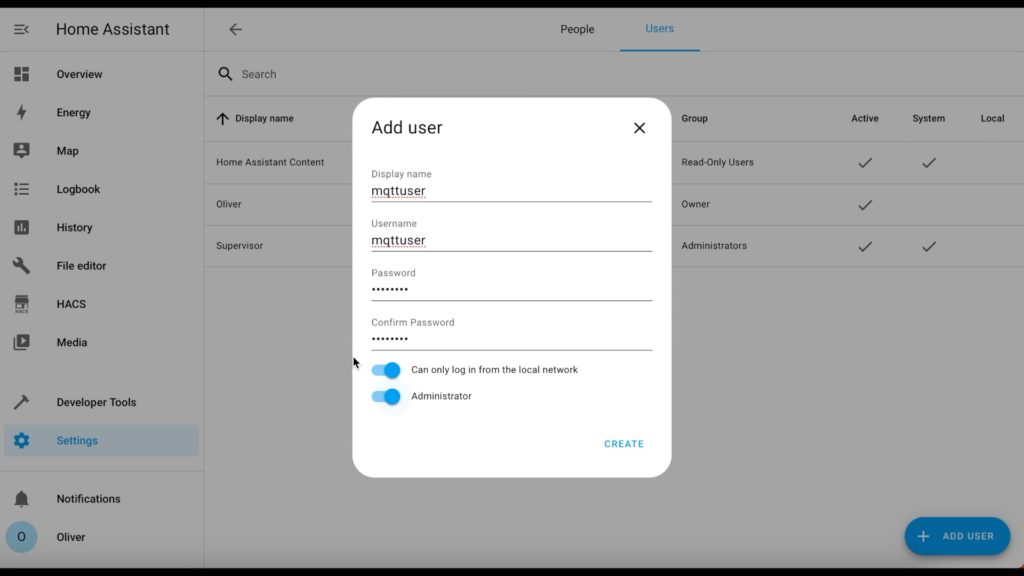Open Overview in the sidebar

[79, 74]
